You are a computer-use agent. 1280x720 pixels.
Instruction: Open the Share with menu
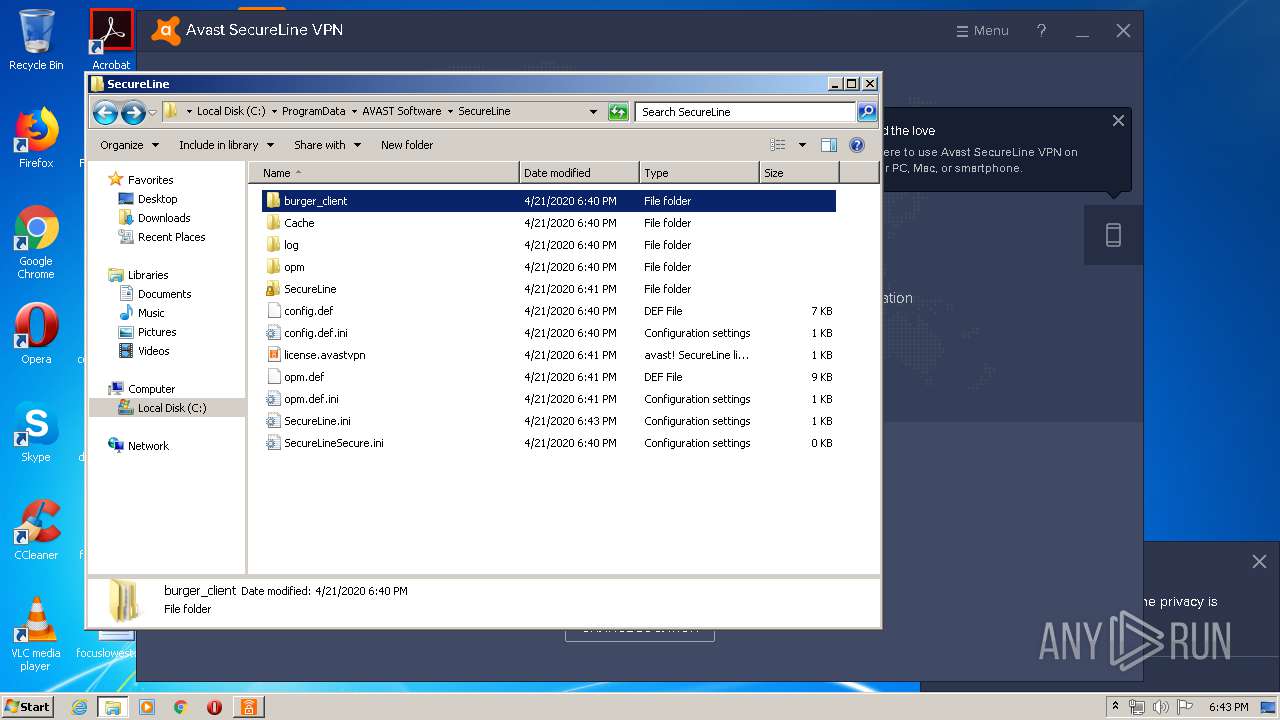(327, 145)
